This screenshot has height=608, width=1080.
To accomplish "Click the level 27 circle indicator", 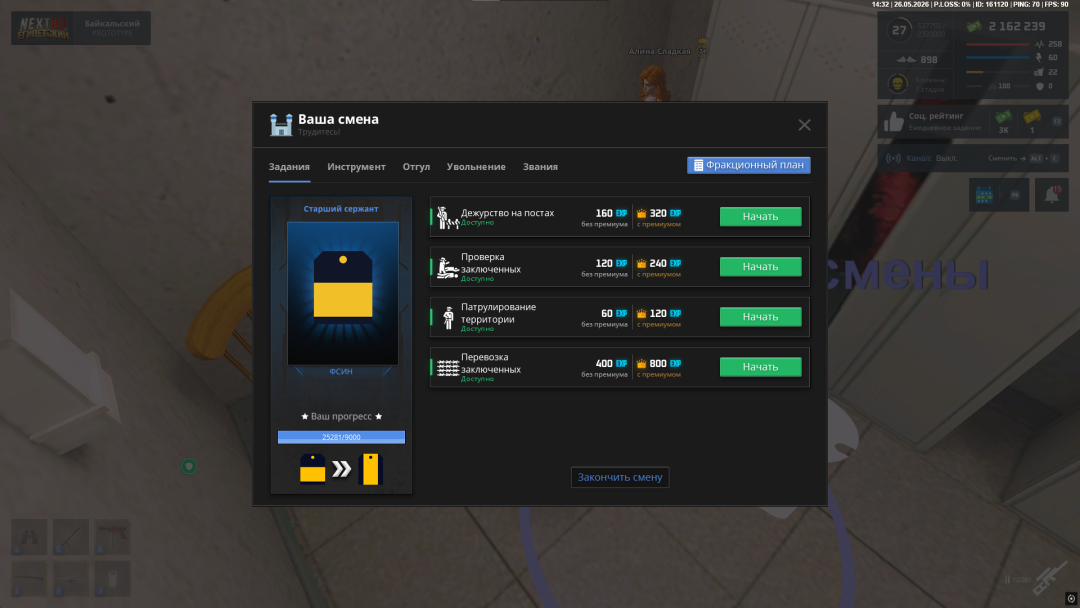I will (x=899, y=30).
